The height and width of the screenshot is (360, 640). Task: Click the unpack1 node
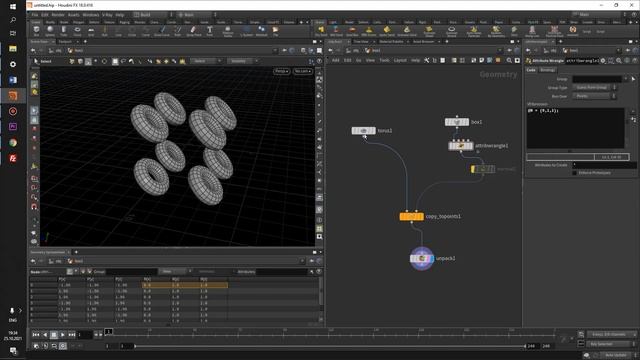click(422, 258)
